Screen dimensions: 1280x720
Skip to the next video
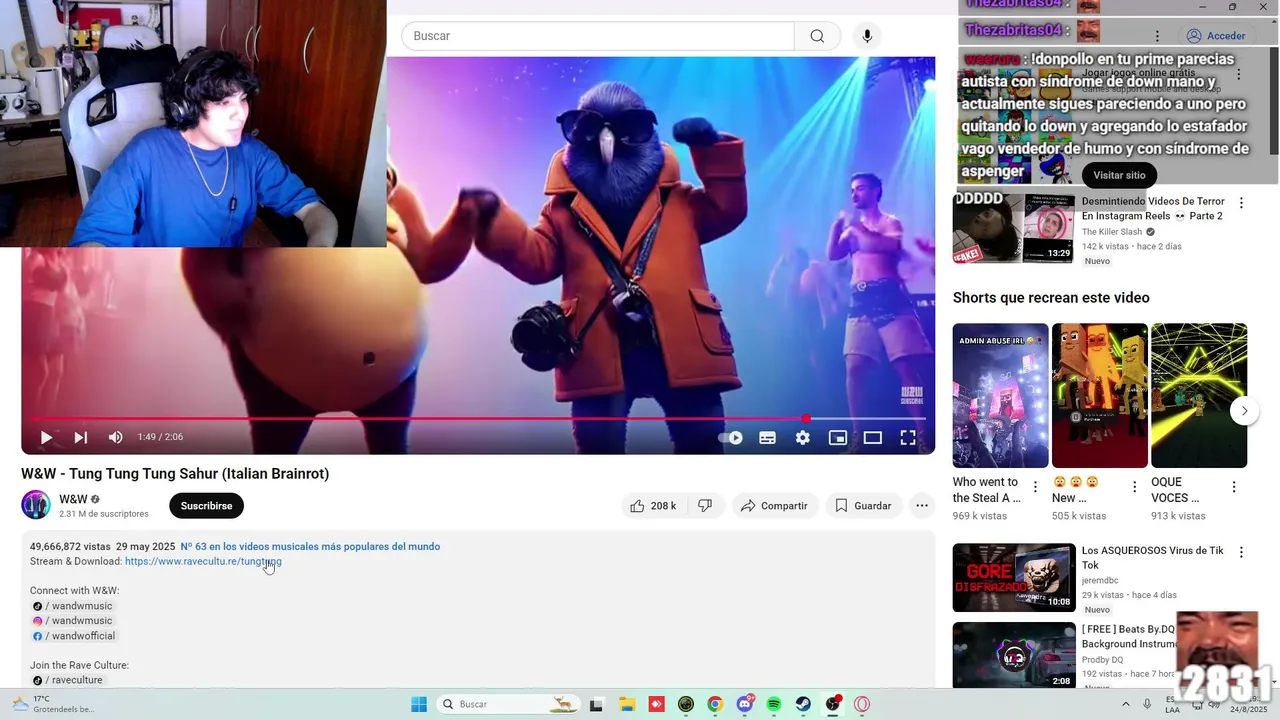81,437
